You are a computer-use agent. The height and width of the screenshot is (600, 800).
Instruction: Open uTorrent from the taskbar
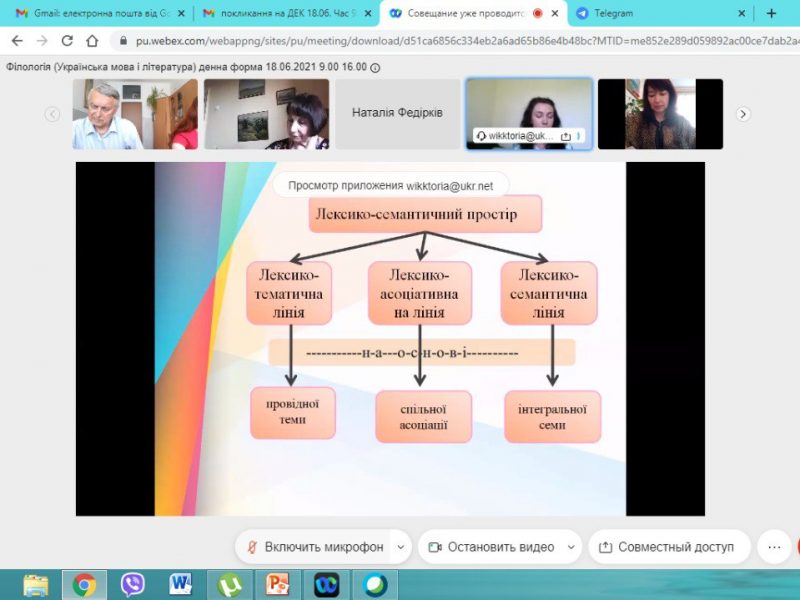click(229, 584)
